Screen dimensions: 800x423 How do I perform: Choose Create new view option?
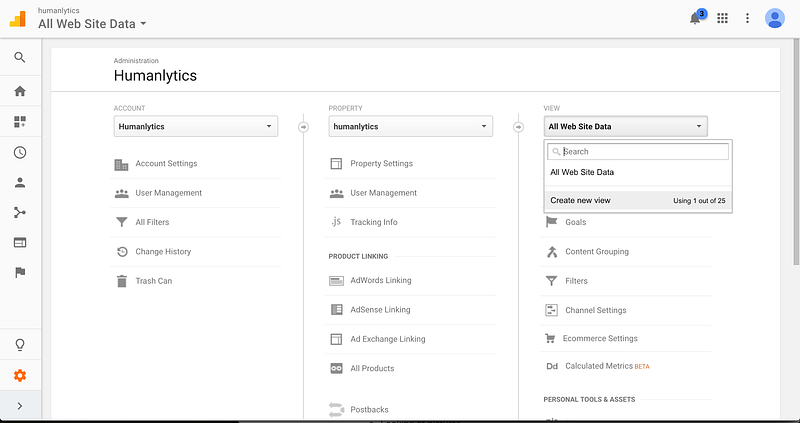click(638, 201)
